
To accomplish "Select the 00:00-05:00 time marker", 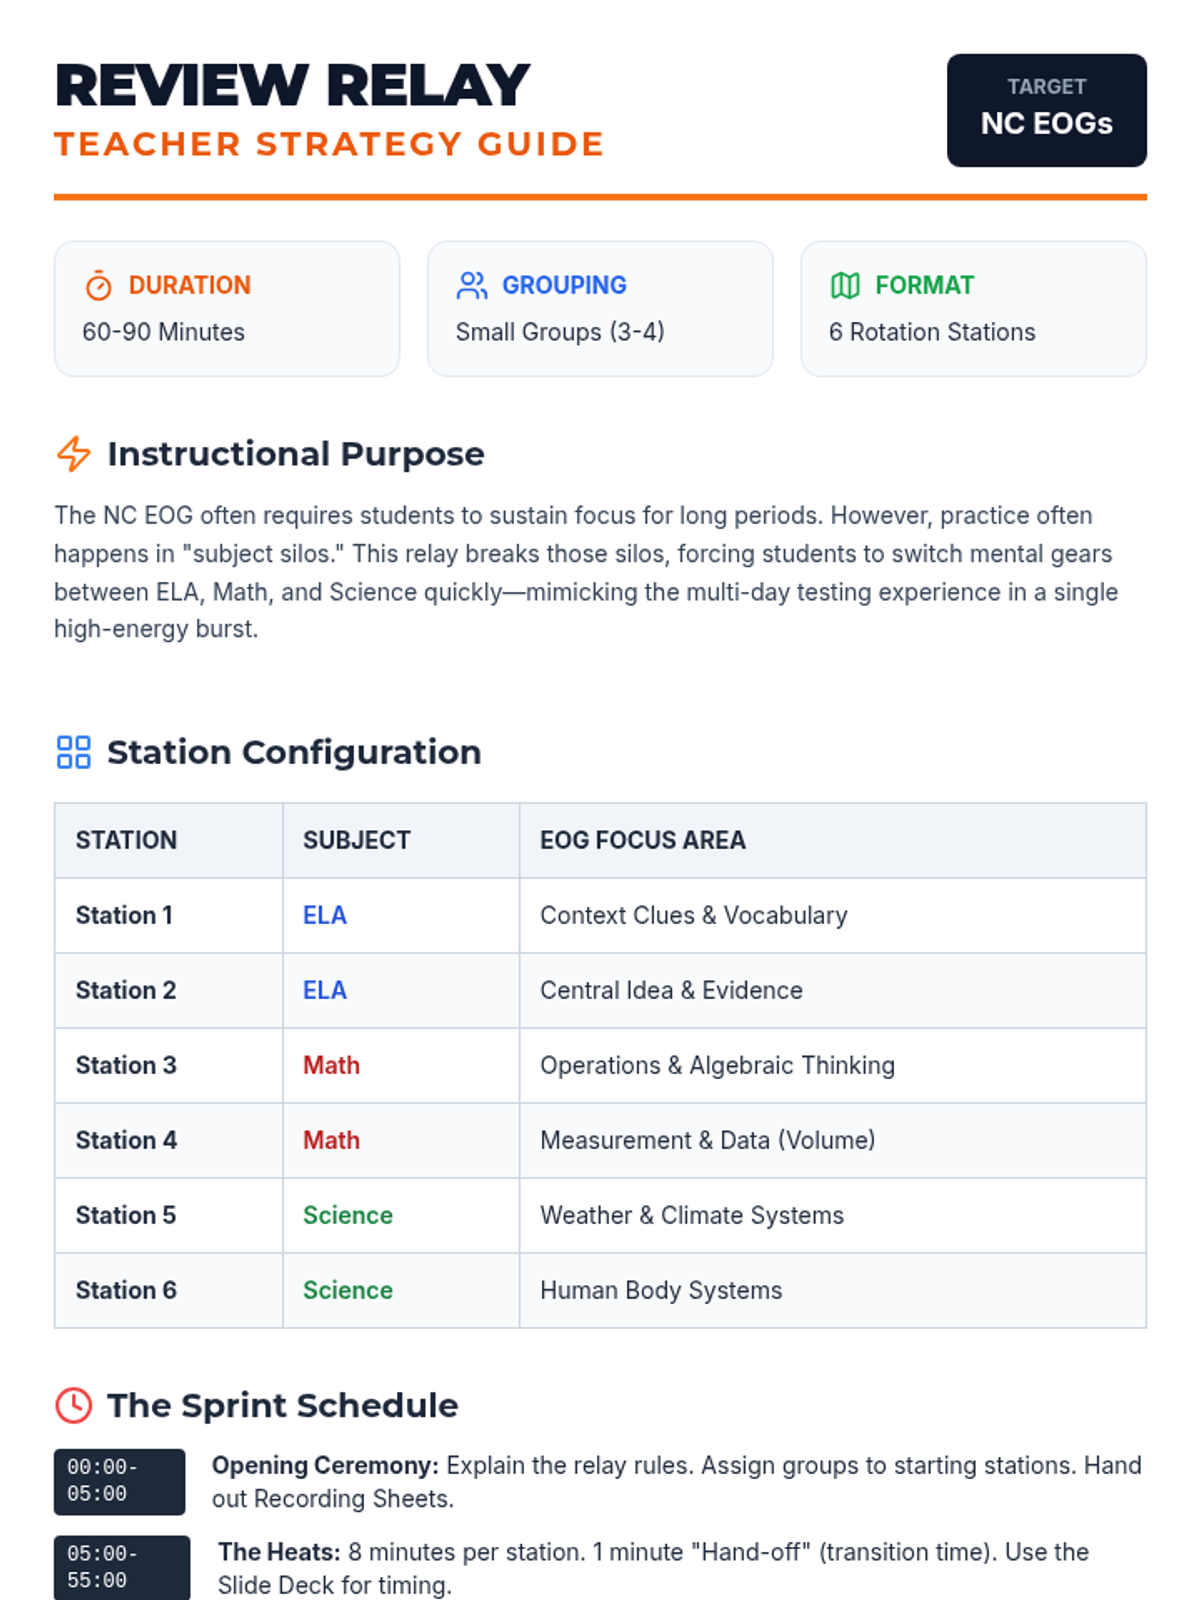I will (x=119, y=1481).
